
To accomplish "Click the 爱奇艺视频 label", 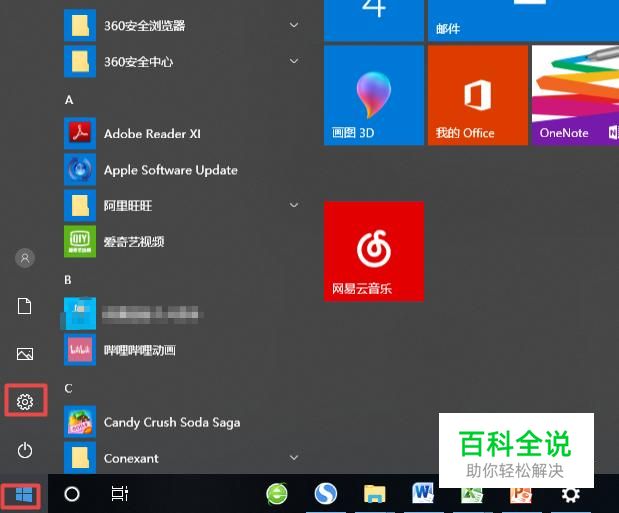I will pos(134,242).
